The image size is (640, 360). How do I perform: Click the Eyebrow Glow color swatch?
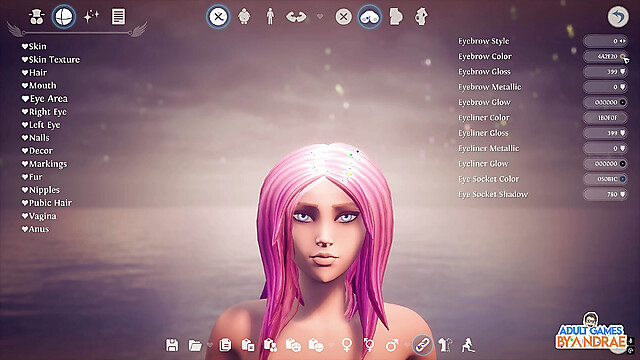click(622, 102)
